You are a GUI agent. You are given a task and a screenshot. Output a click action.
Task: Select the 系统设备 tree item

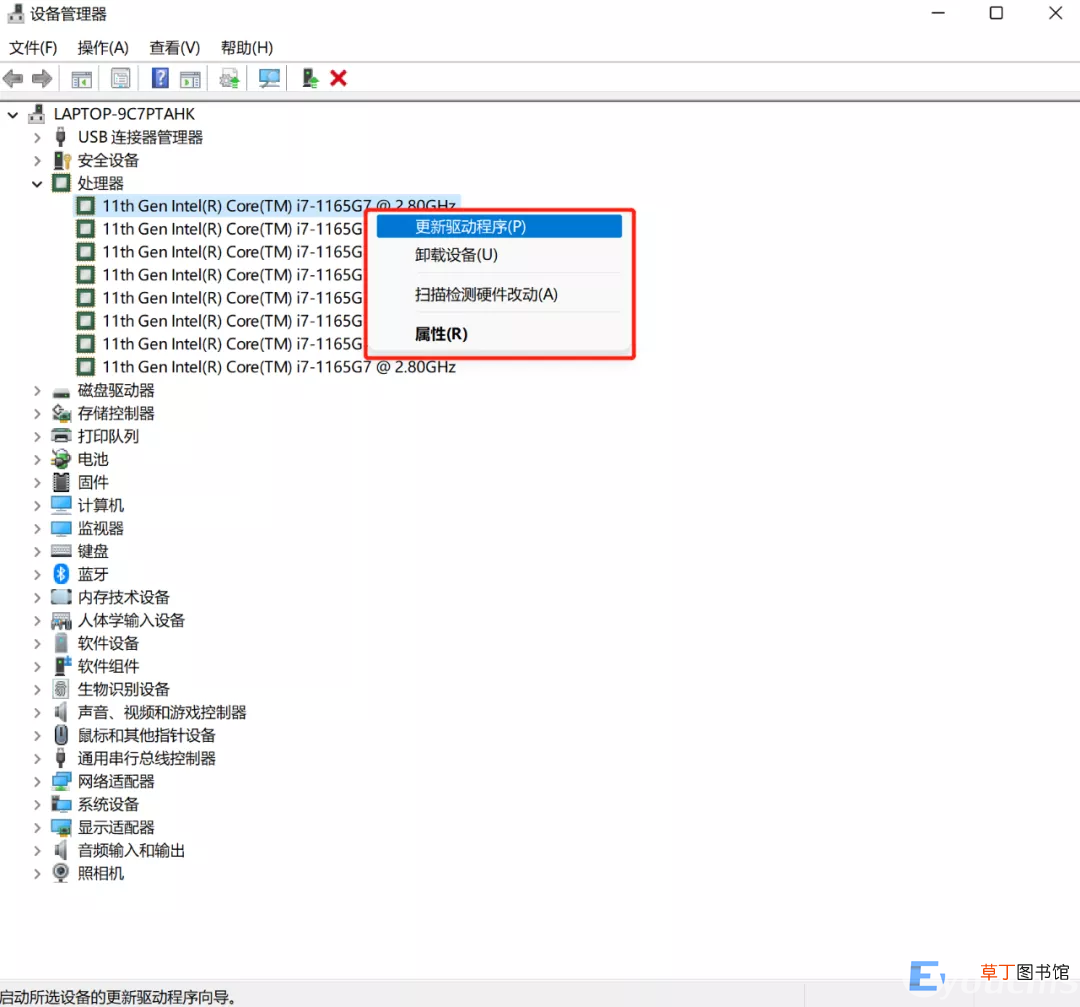108,804
